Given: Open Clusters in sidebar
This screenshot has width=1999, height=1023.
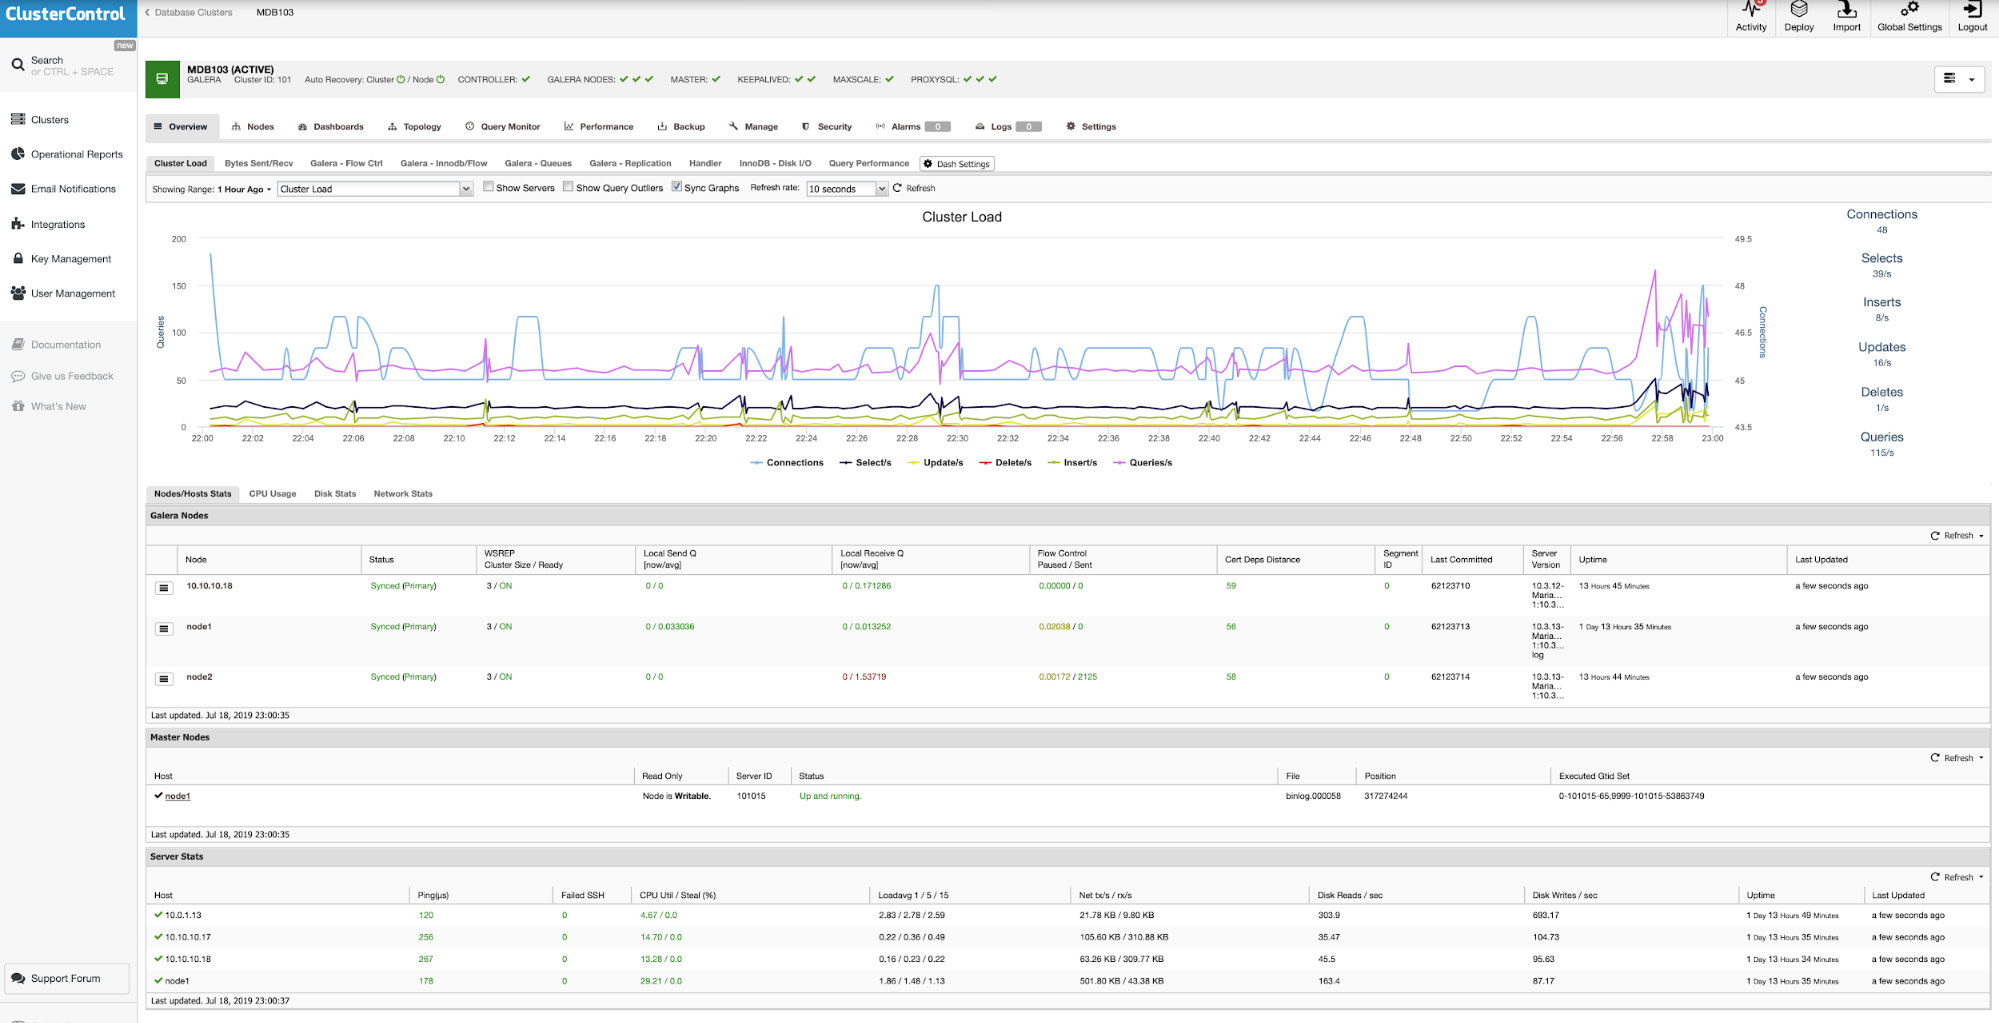Looking at the screenshot, I should click(49, 119).
